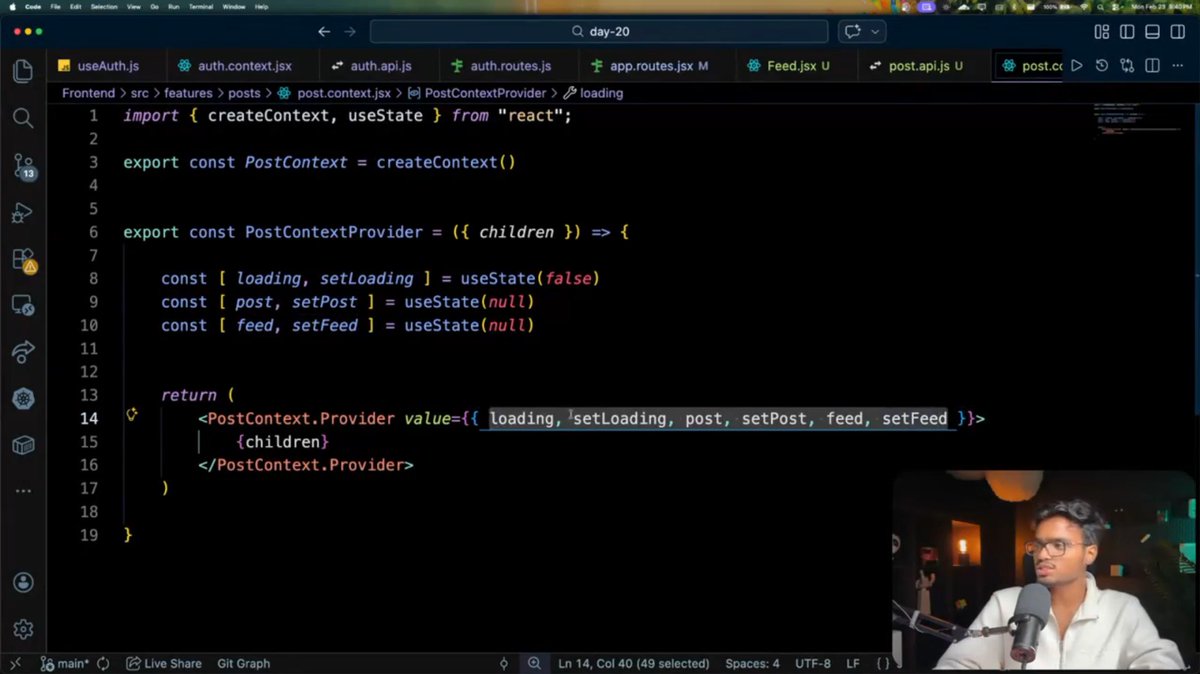Open the cube-shaped icon view in activity bar
The height and width of the screenshot is (674, 1200).
[23, 445]
